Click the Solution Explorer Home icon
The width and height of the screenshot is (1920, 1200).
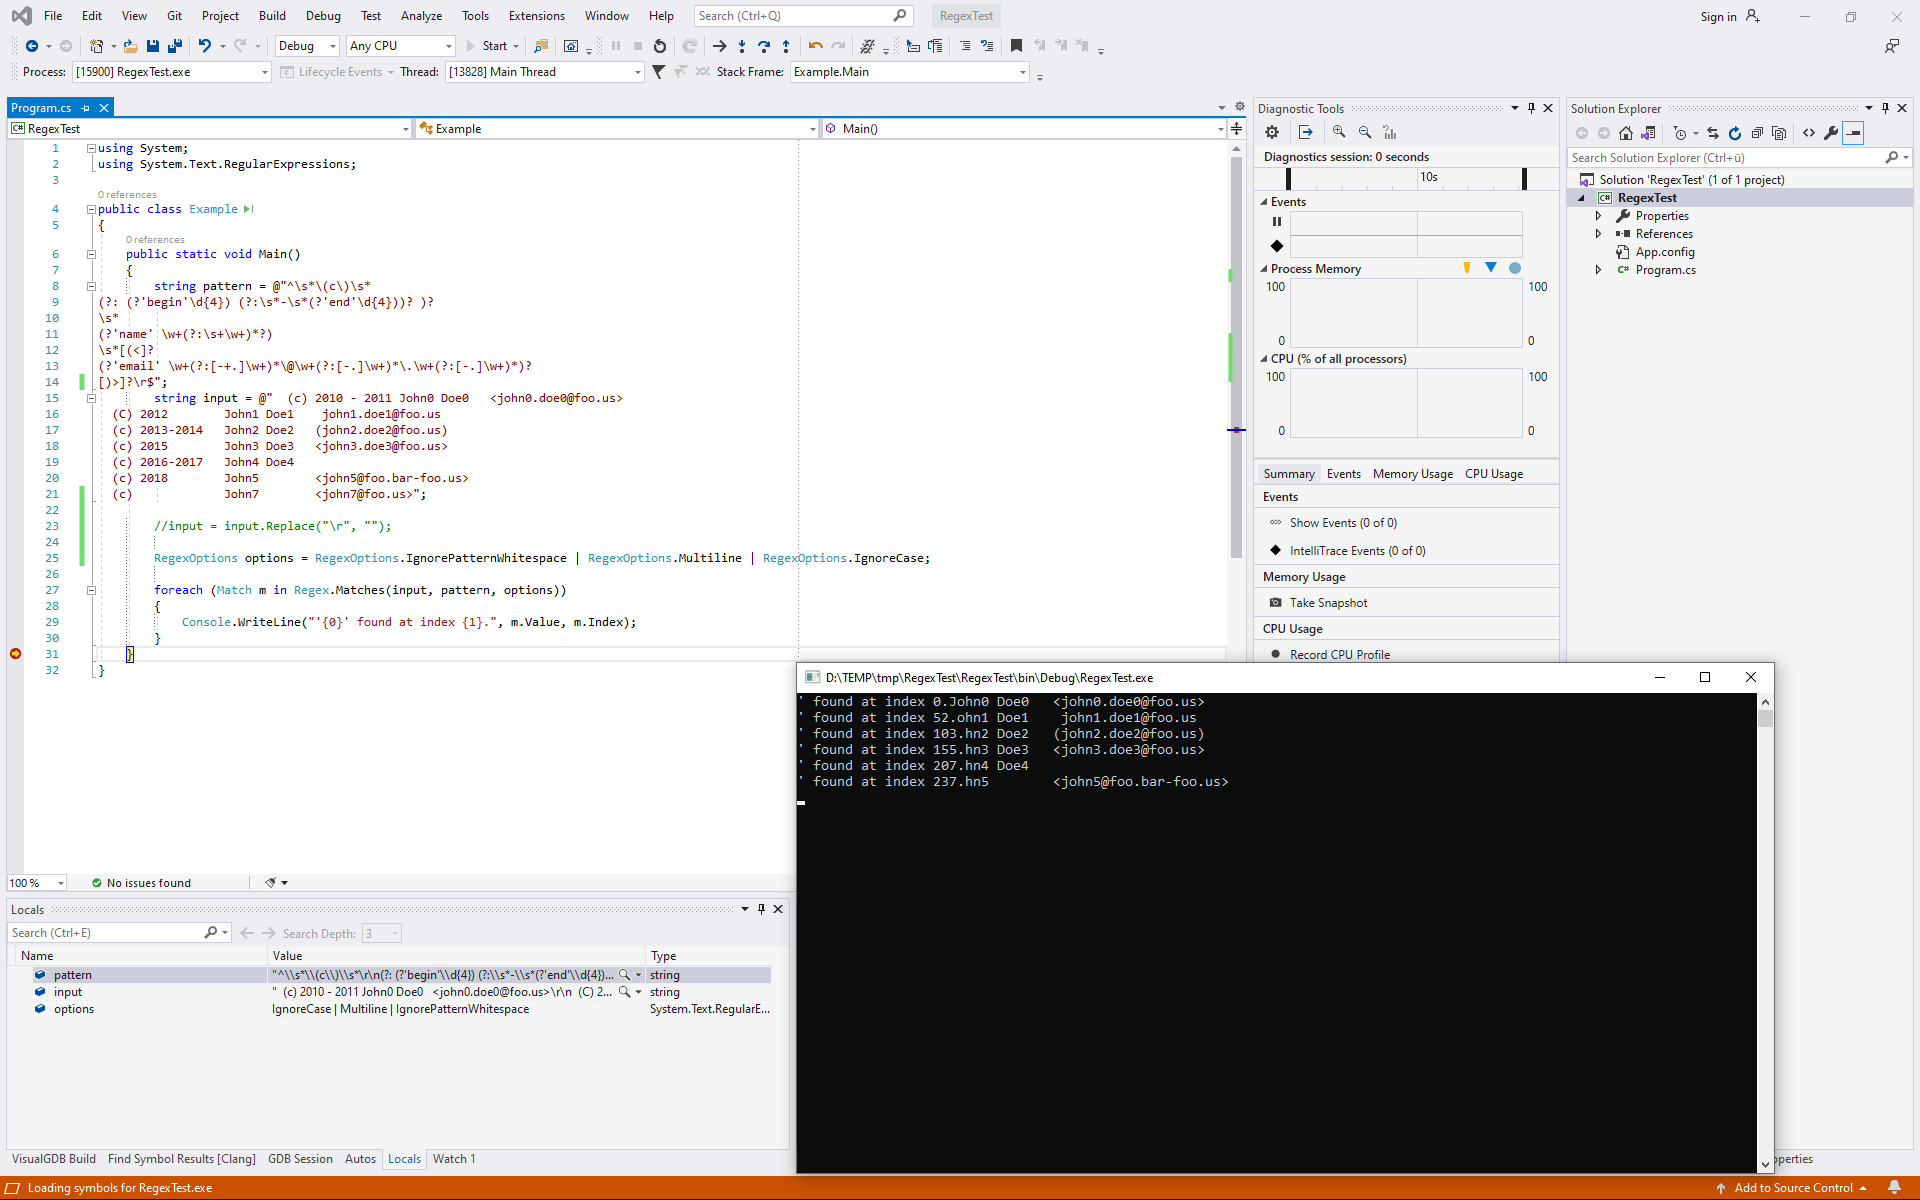click(x=1626, y=133)
